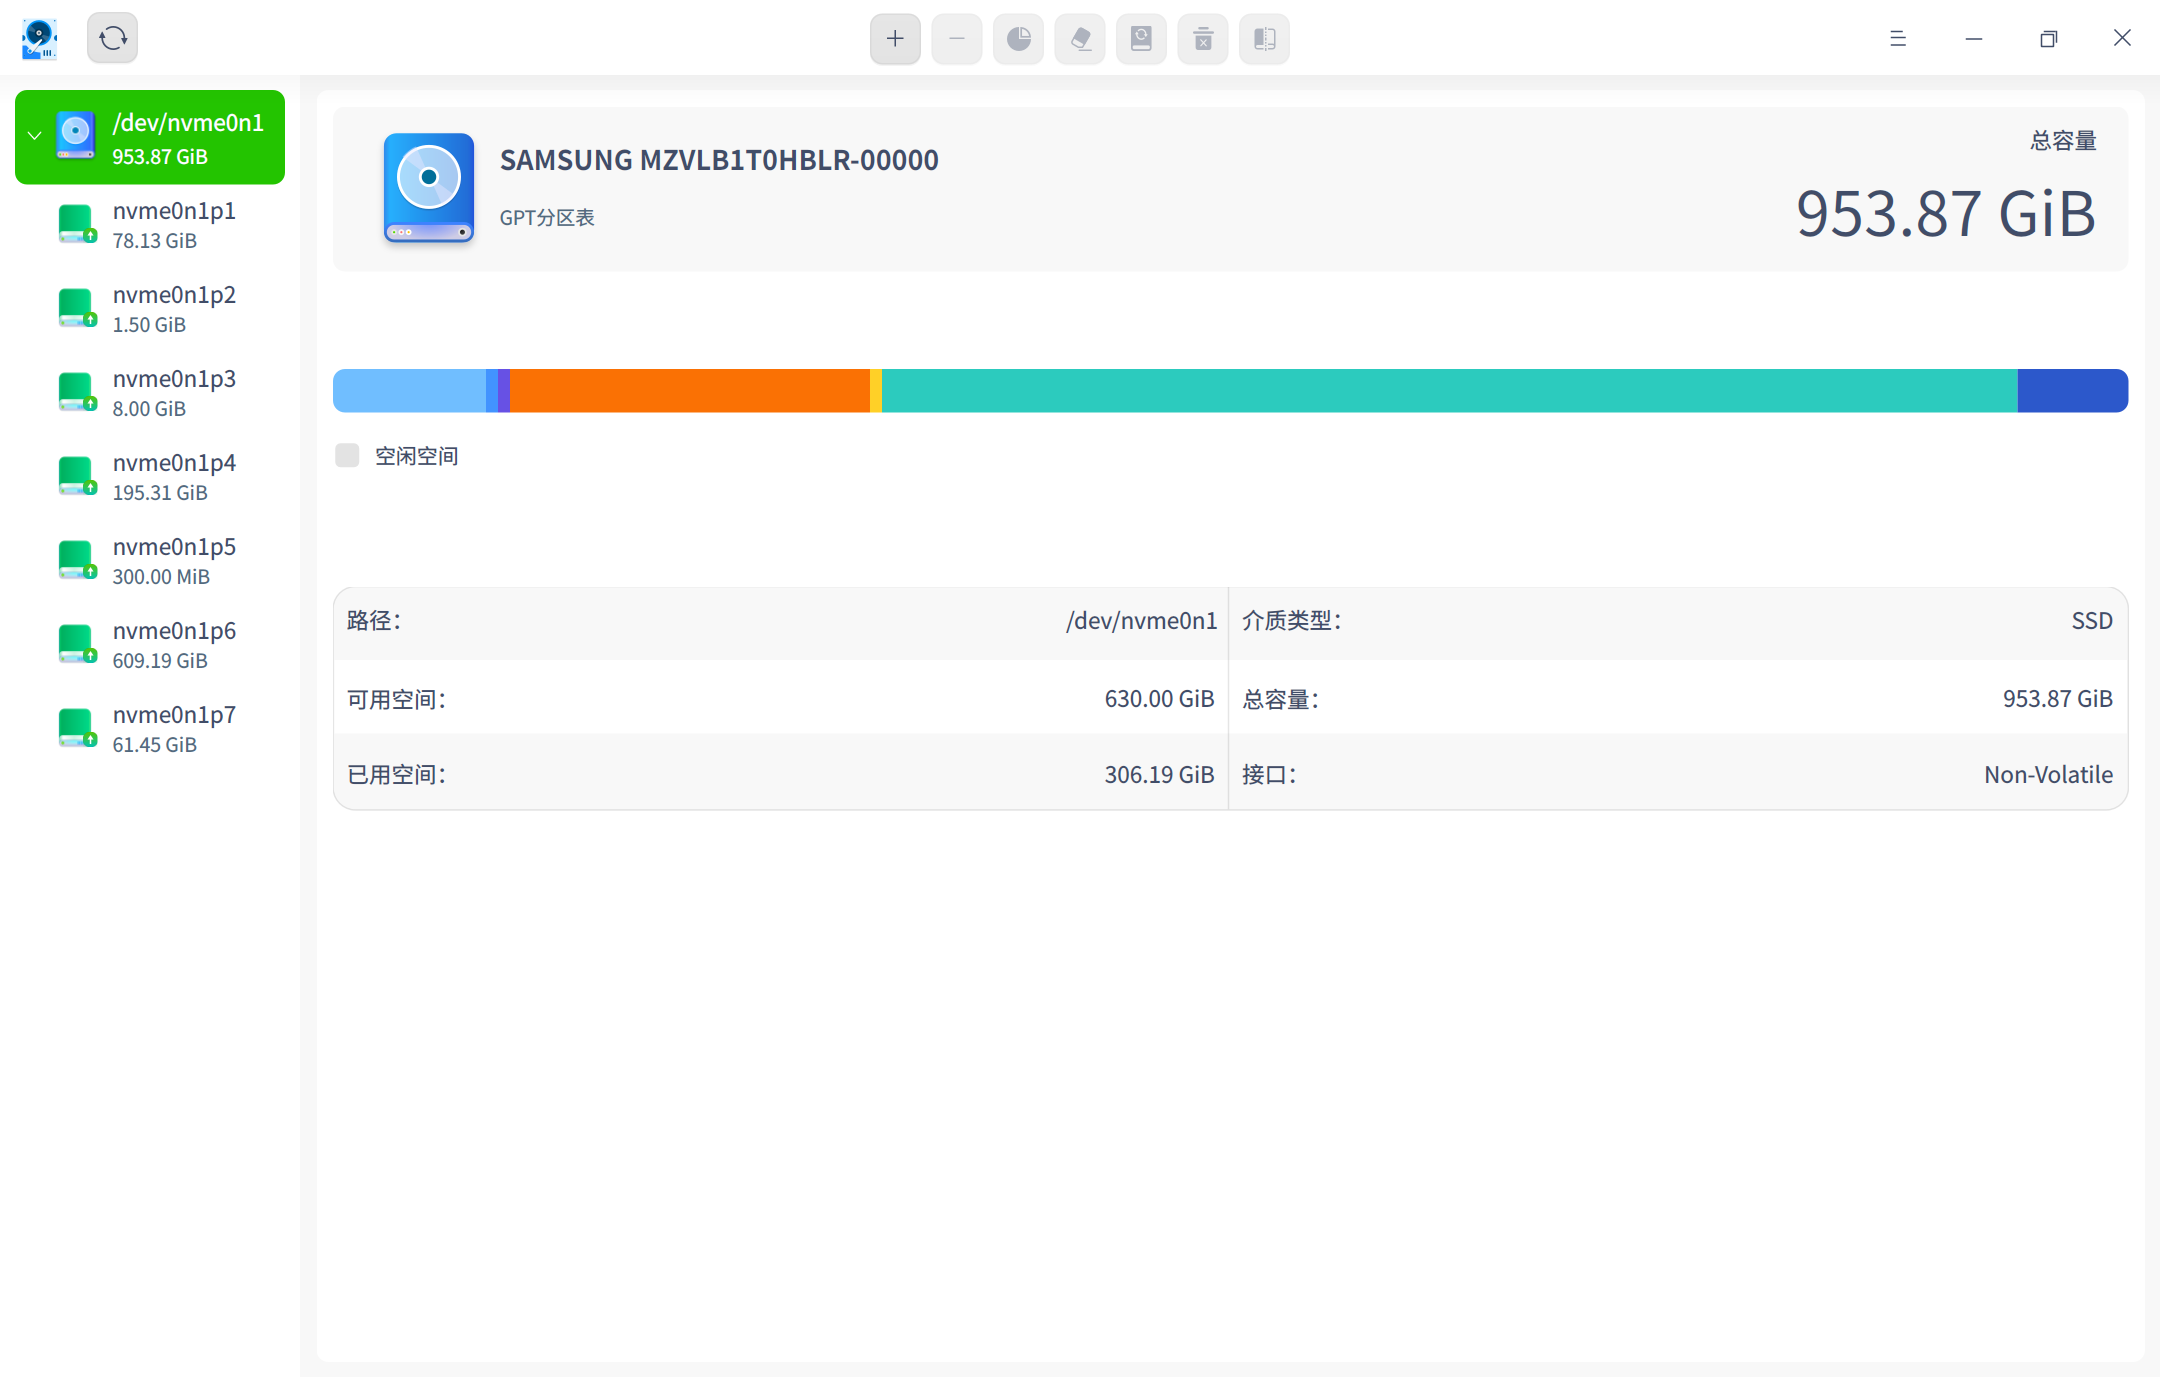Collapse the /dev/nvme0n1 device chevron
This screenshot has width=2160, height=1377.
[34, 136]
